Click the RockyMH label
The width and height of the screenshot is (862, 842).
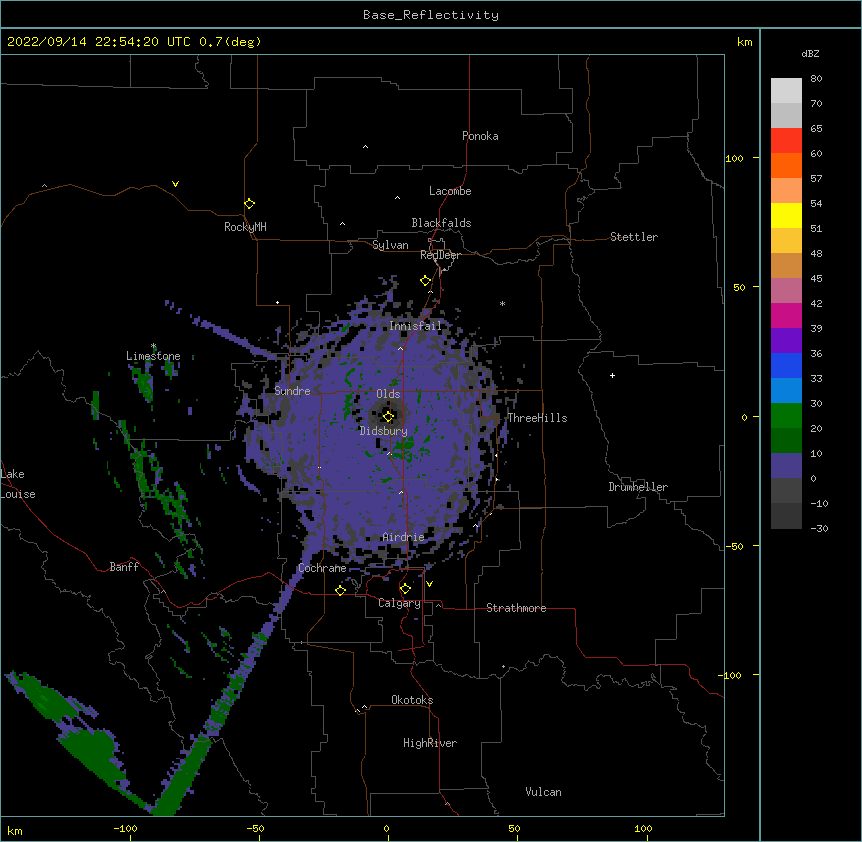pyautogui.click(x=245, y=227)
